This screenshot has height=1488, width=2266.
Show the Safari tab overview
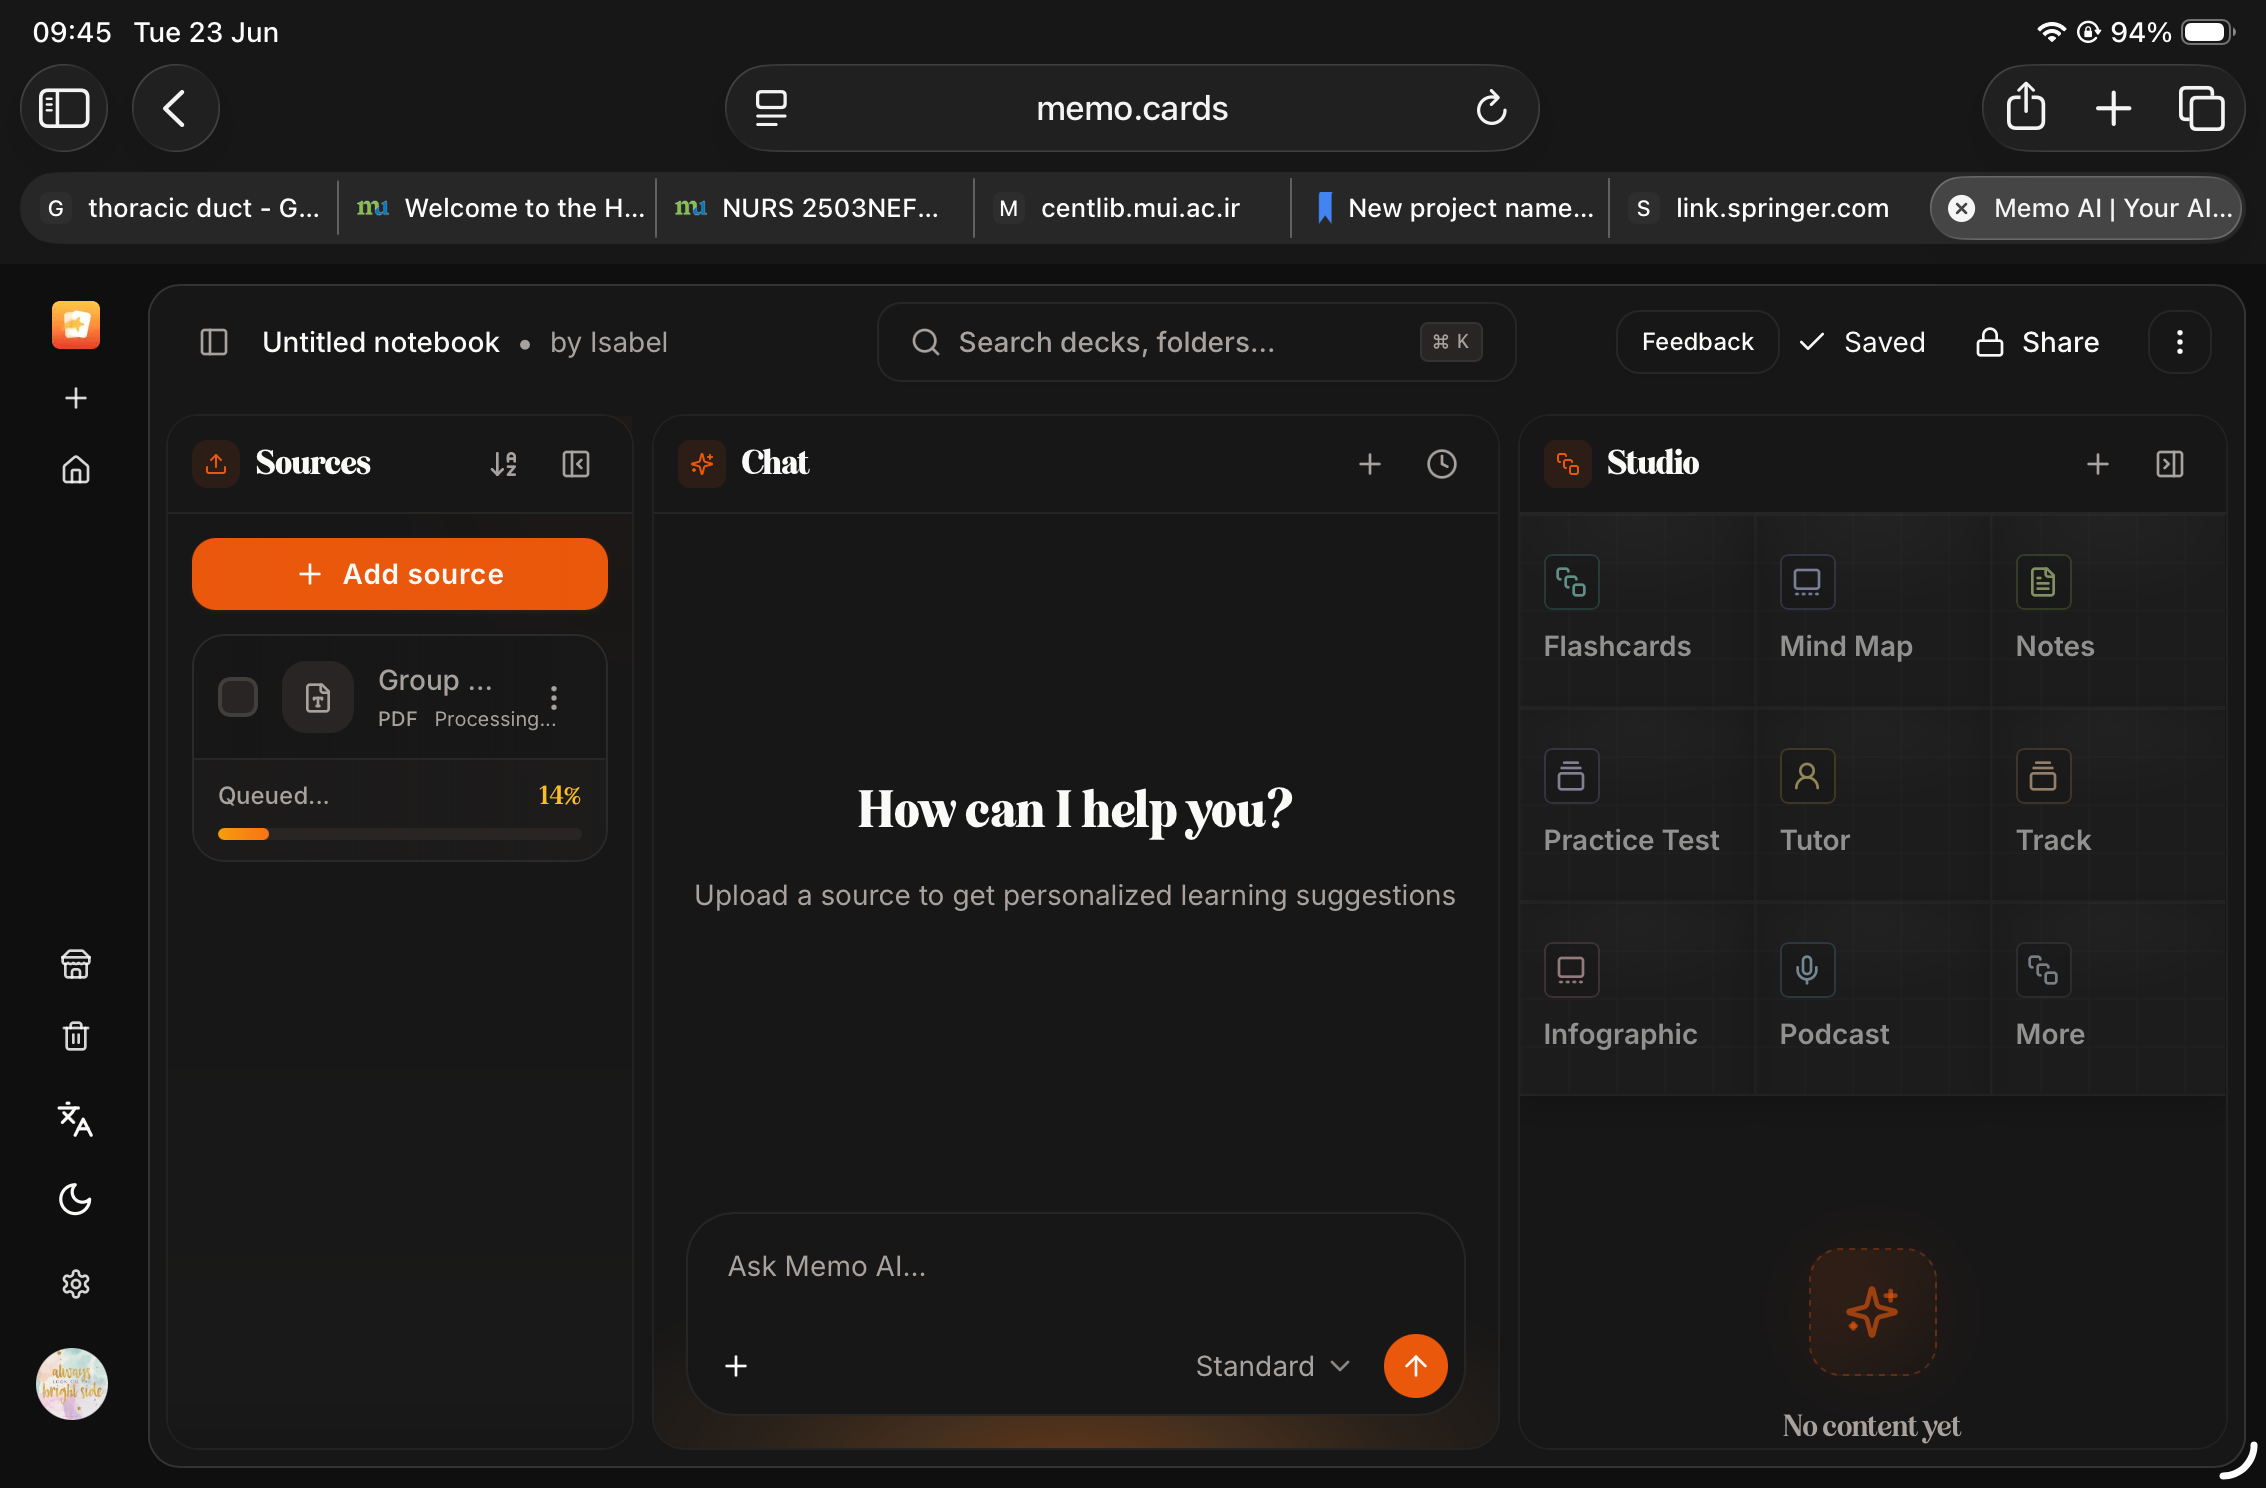click(x=2201, y=108)
